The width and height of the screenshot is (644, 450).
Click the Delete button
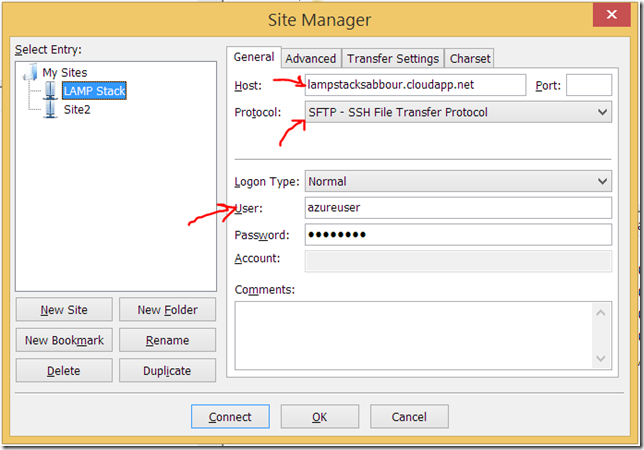(64, 370)
